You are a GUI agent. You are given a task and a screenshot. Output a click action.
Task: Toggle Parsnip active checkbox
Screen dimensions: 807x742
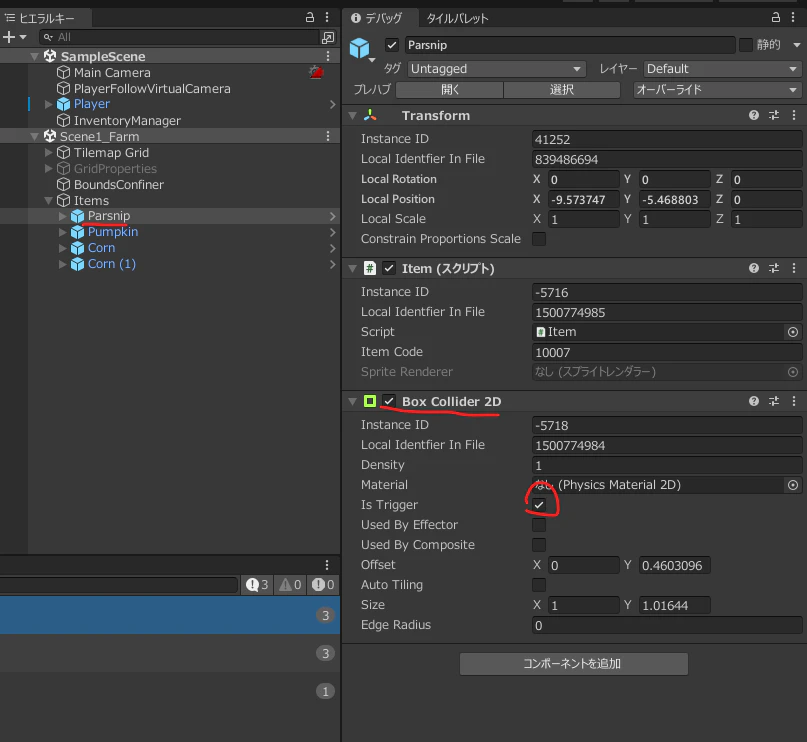click(392, 45)
